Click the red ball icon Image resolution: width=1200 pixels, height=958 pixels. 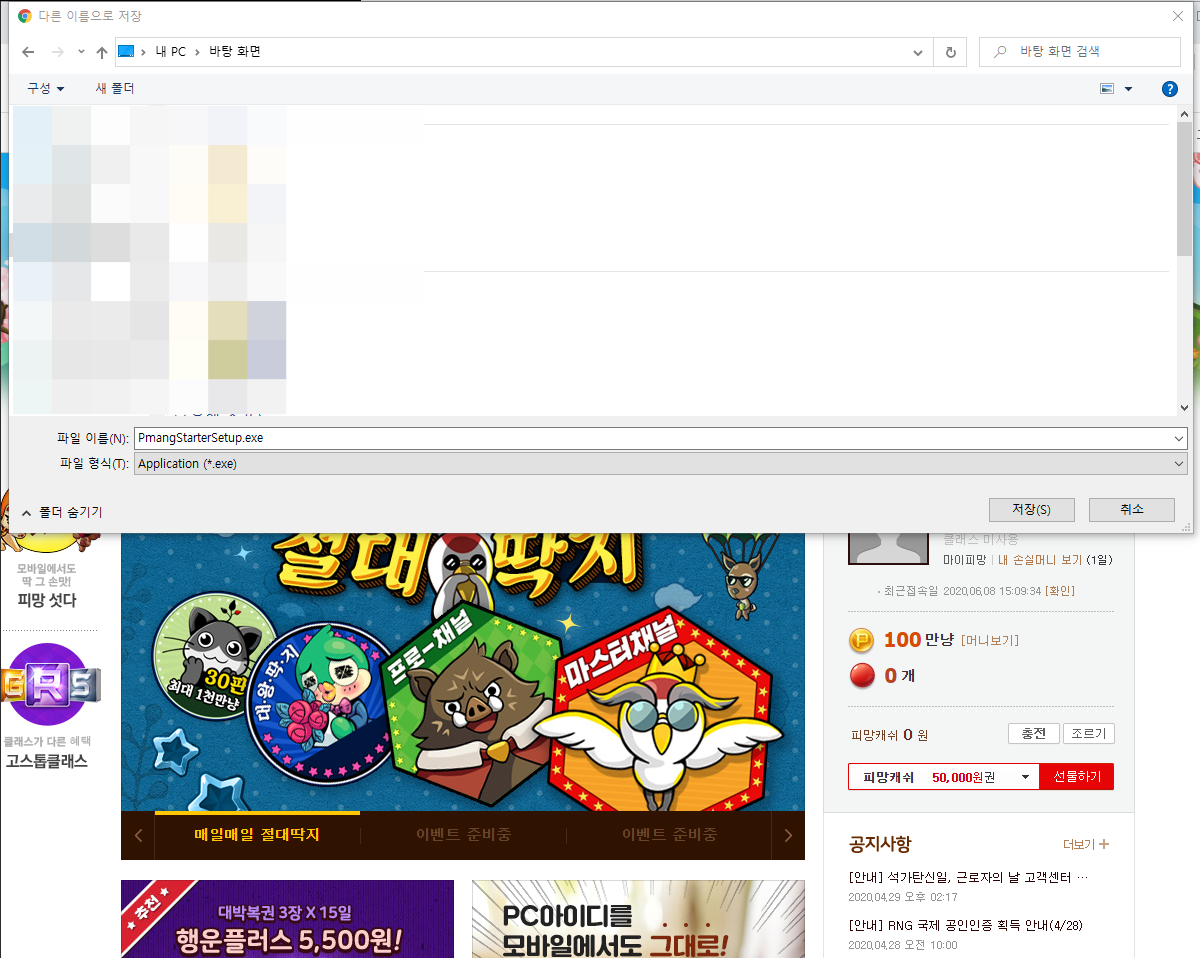tap(861, 676)
